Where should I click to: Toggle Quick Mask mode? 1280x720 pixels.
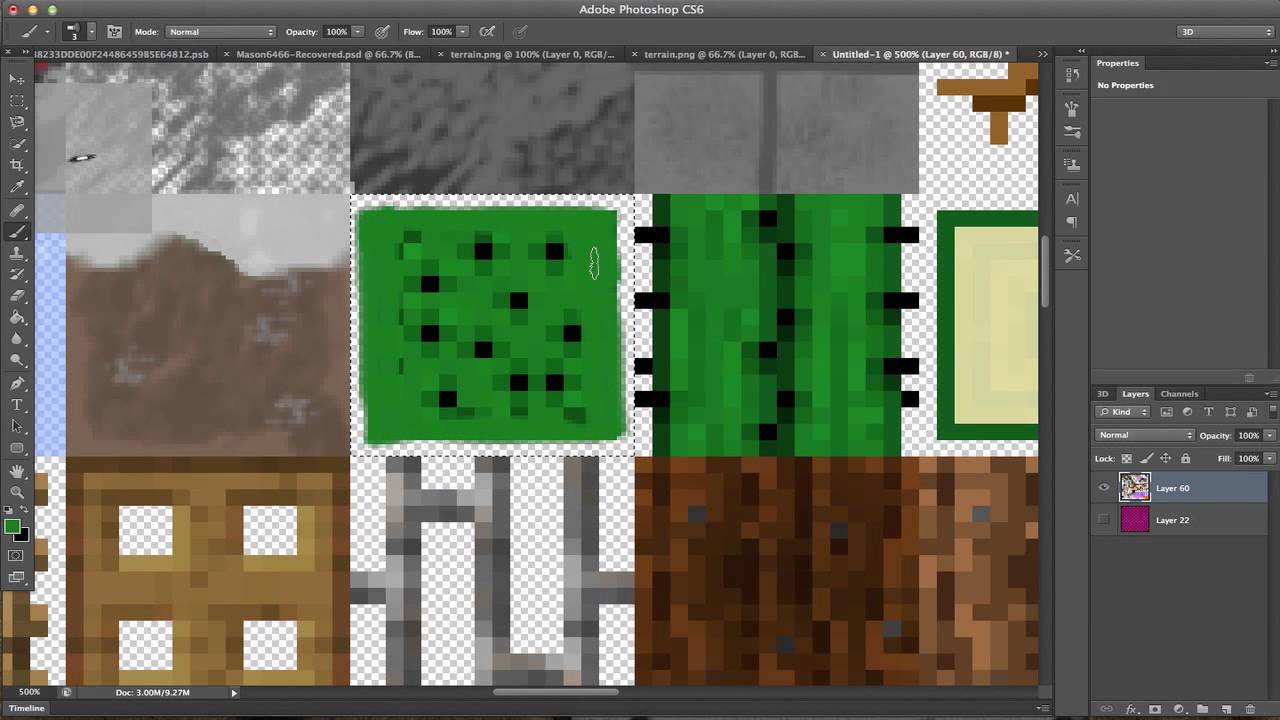pos(16,556)
